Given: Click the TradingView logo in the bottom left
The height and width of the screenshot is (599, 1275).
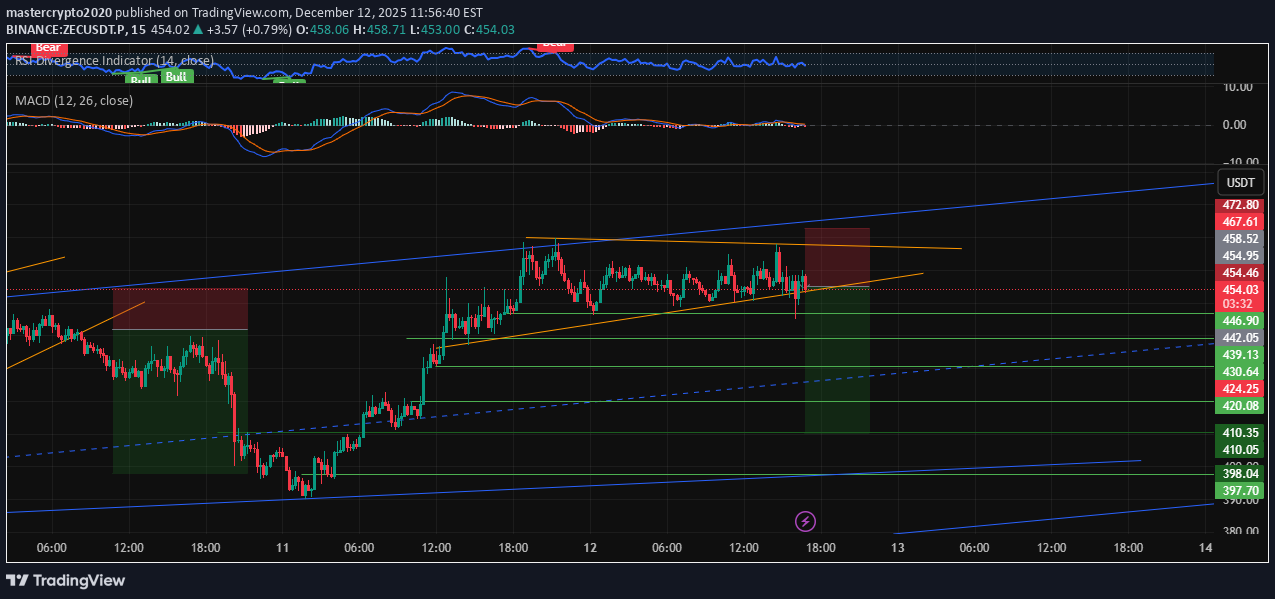Looking at the screenshot, I should pyautogui.click(x=65, y=581).
